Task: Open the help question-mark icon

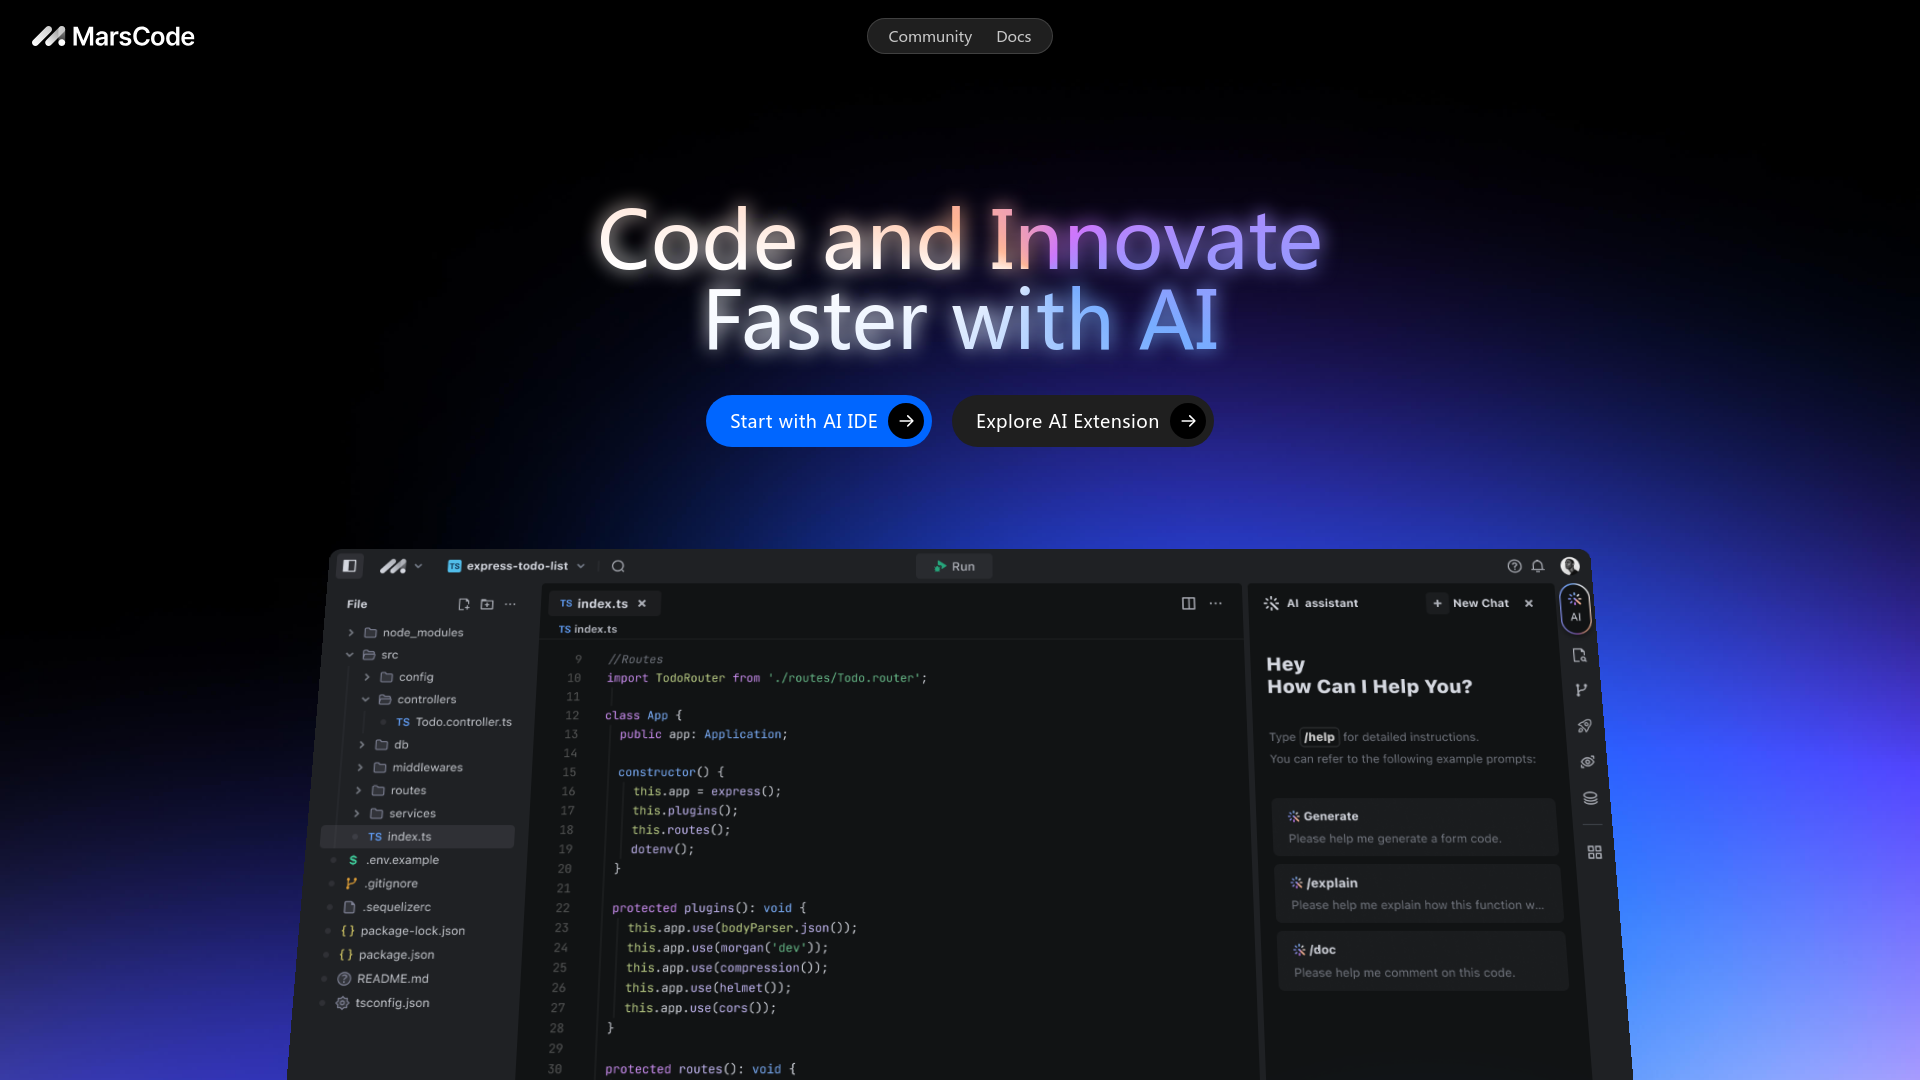Action: (1514, 566)
